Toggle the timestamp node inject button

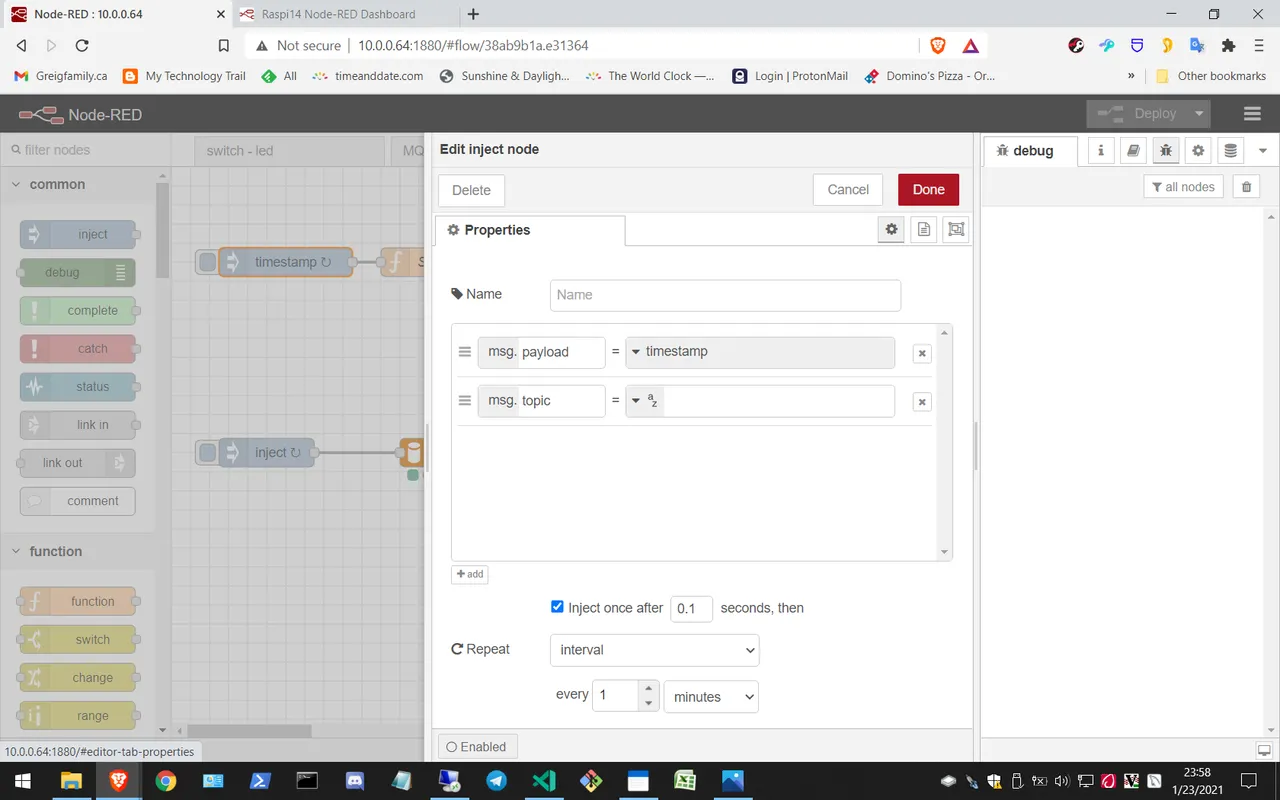click(x=206, y=262)
